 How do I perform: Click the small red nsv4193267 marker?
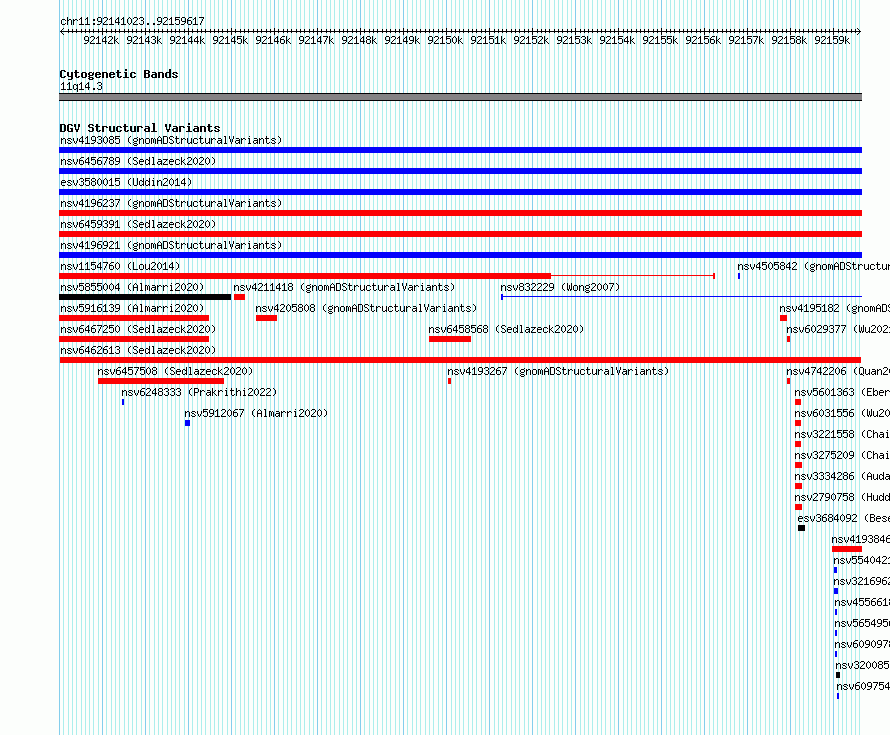[x=450, y=381]
